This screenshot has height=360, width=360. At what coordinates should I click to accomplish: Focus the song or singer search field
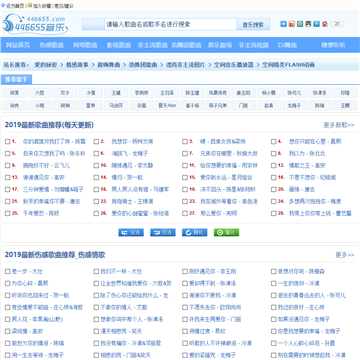click(171, 24)
